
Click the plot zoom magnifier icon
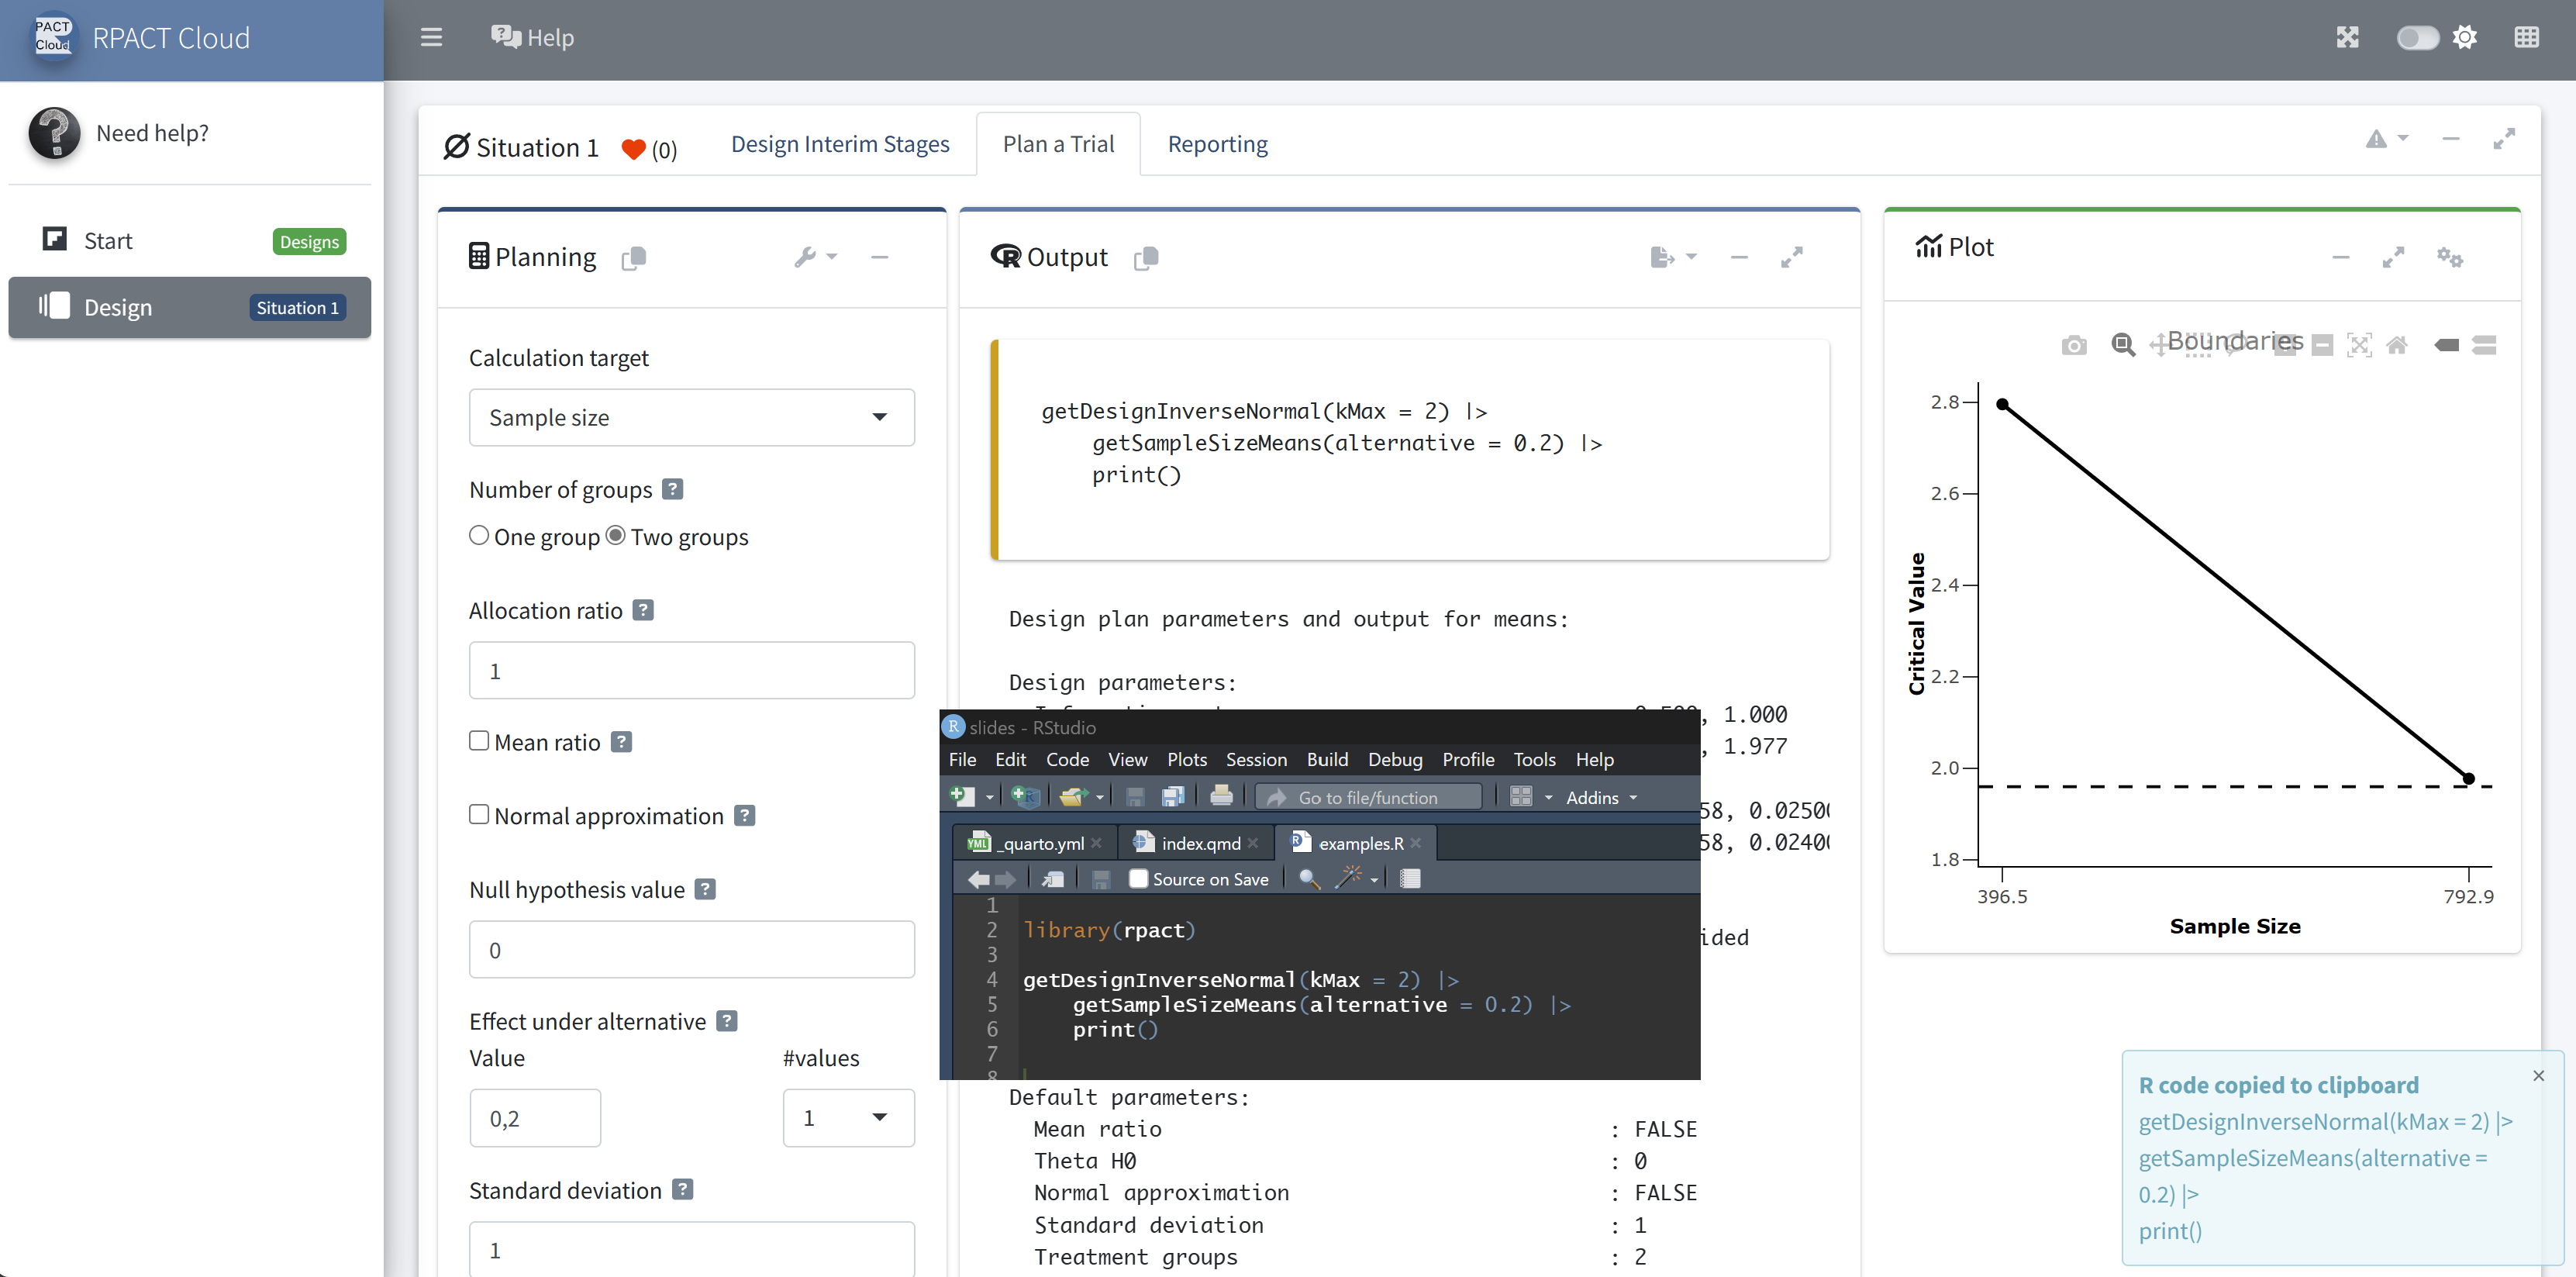click(x=2122, y=345)
